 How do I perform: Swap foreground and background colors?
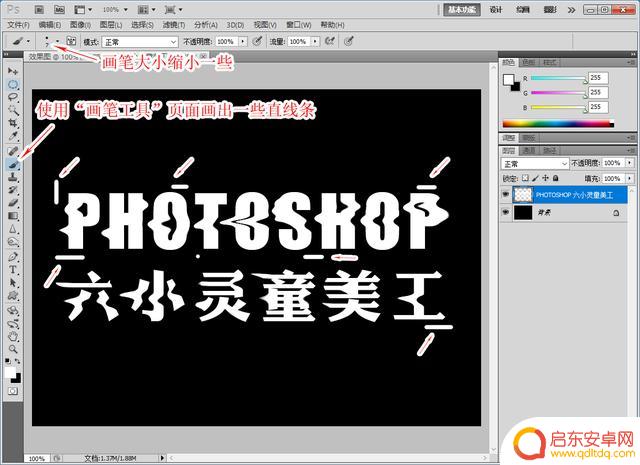pyautogui.click(x=18, y=361)
